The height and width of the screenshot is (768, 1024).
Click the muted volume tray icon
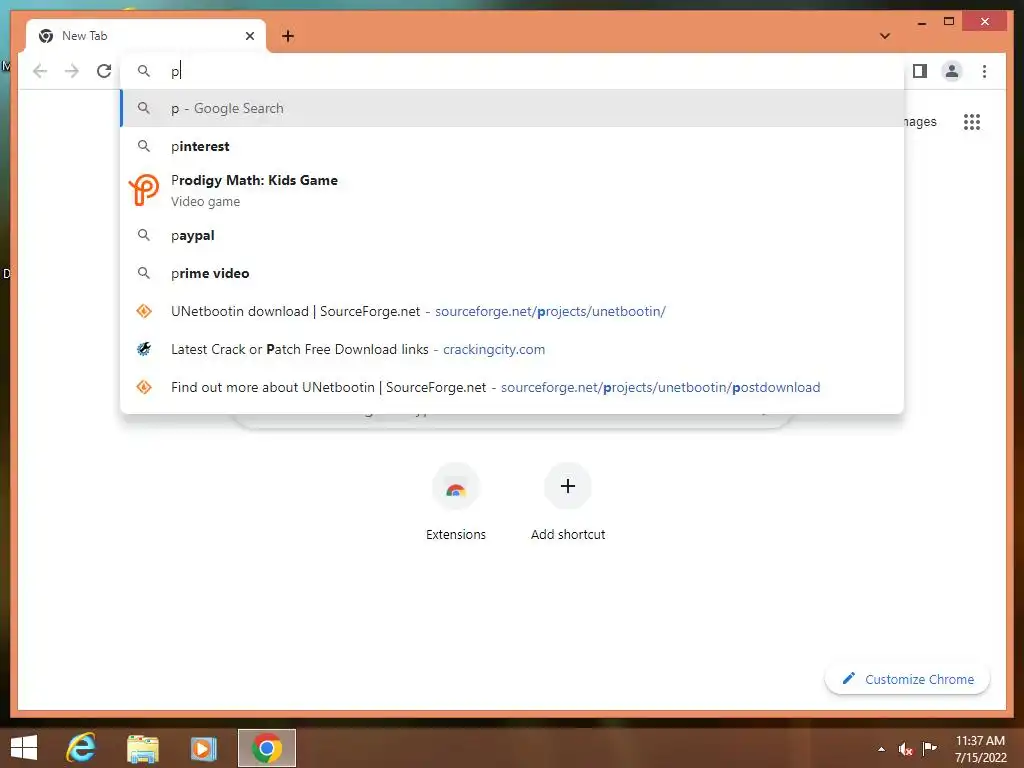905,749
